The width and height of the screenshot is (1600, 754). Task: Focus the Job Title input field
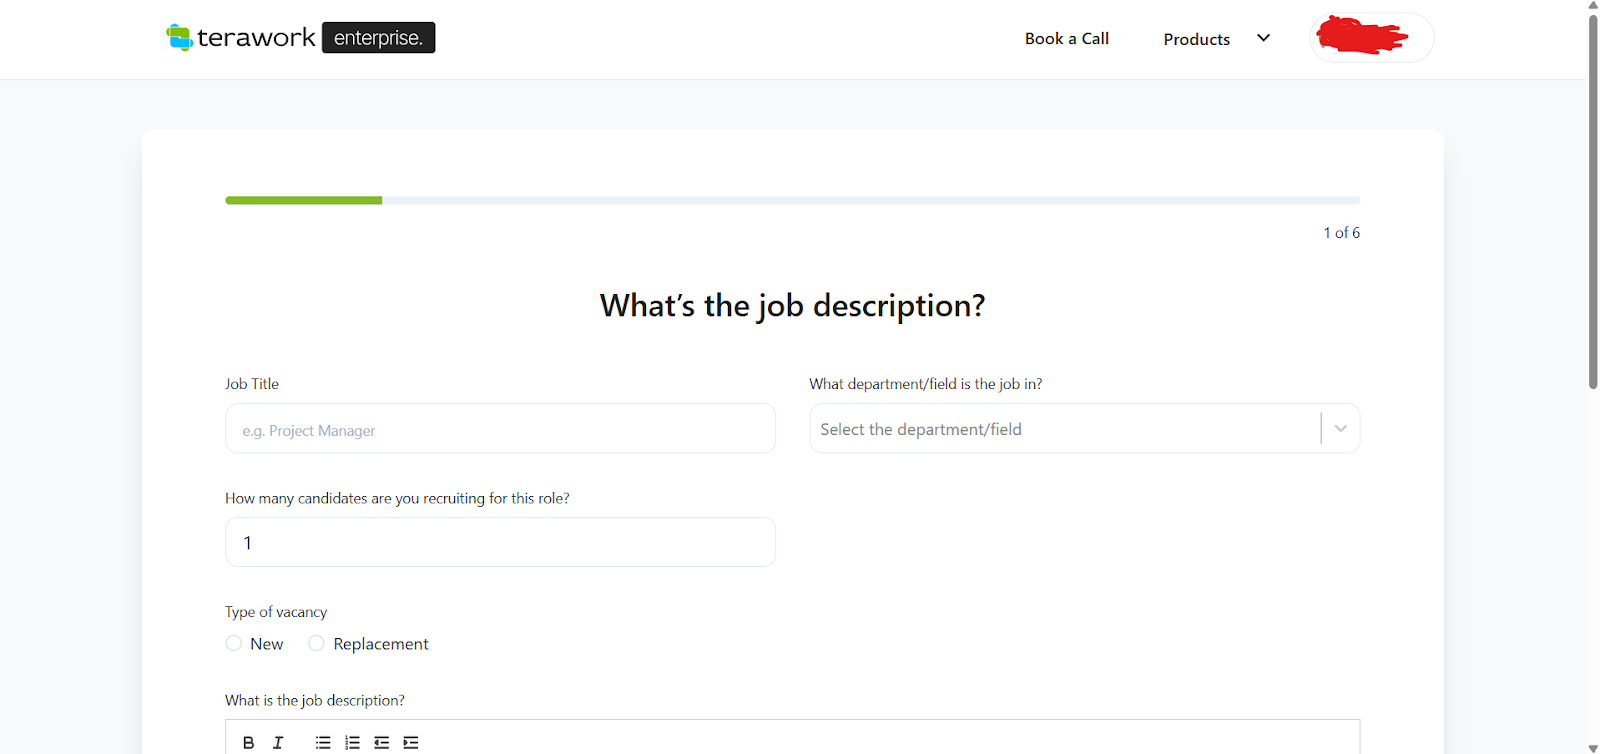click(500, 429)
